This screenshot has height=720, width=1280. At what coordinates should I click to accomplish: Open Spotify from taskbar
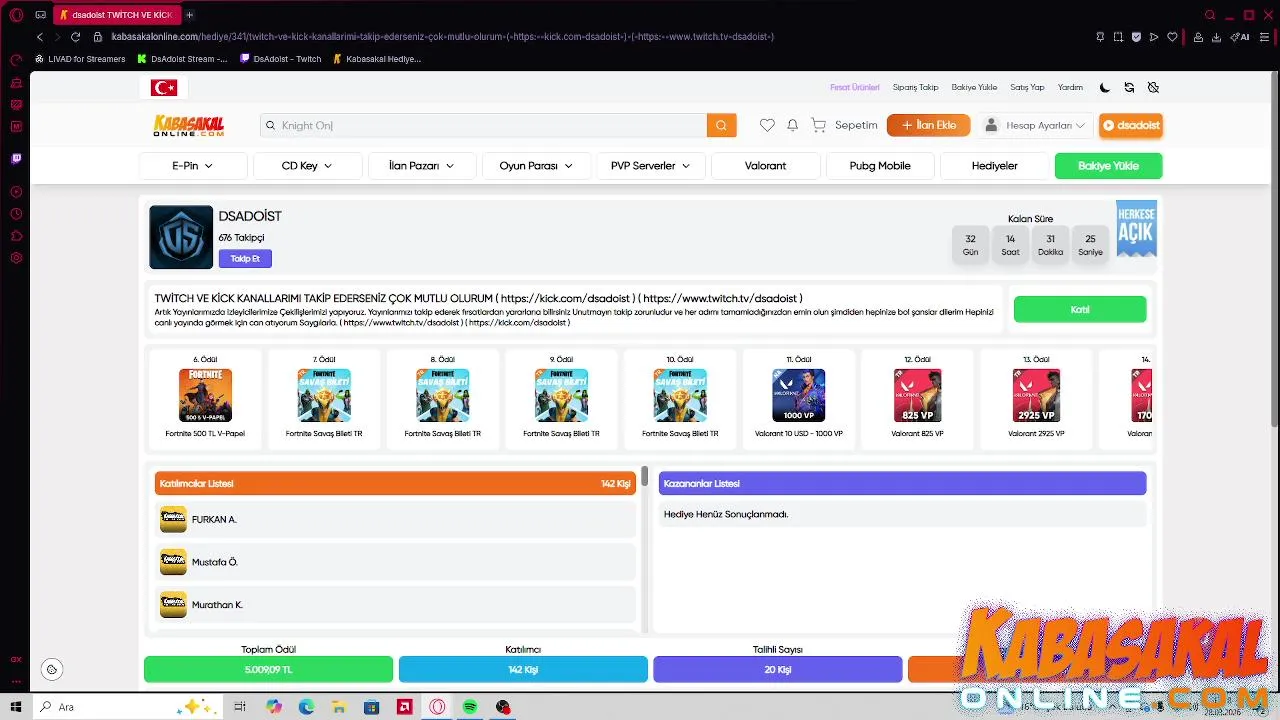coord(470,707)
